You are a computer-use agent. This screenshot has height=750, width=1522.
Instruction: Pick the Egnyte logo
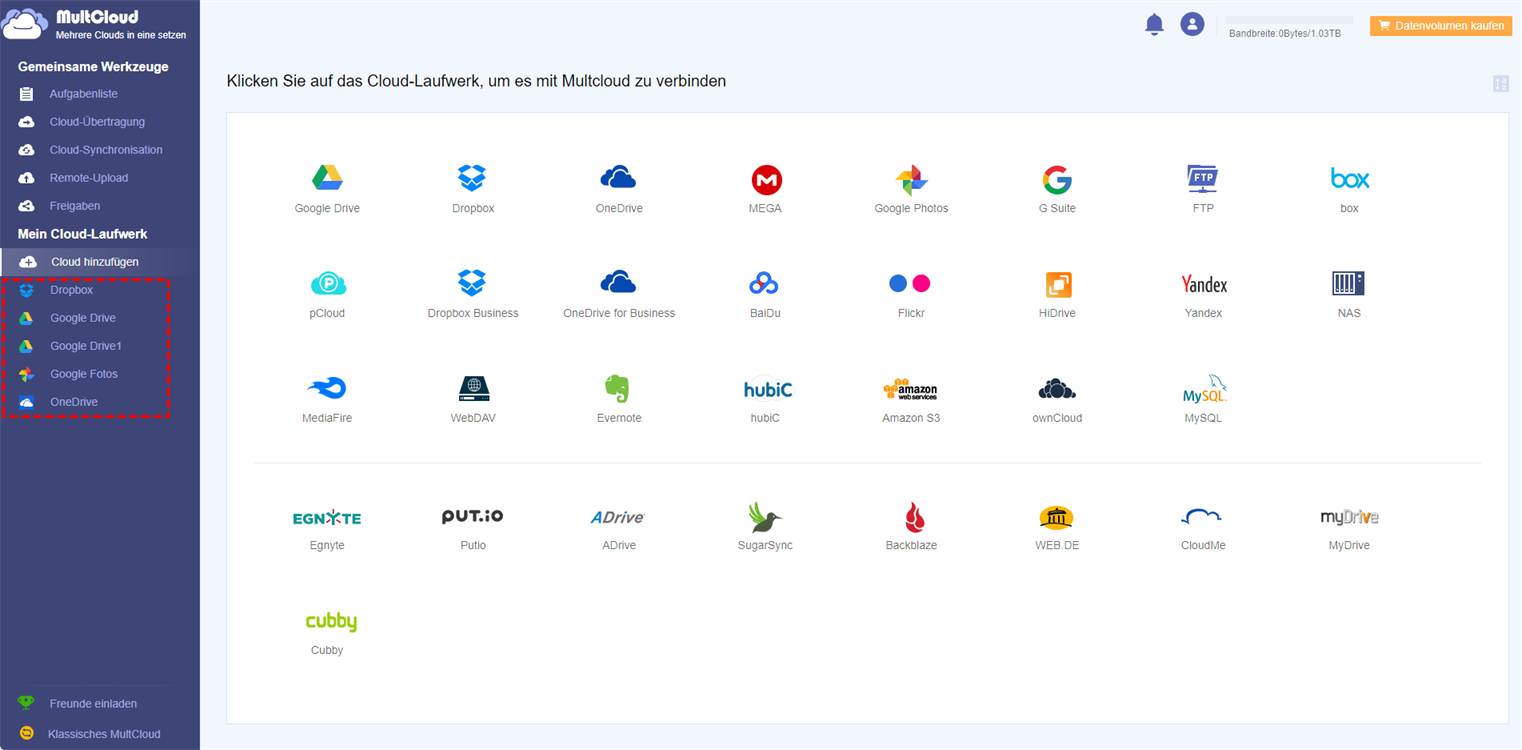pos(327,518)
